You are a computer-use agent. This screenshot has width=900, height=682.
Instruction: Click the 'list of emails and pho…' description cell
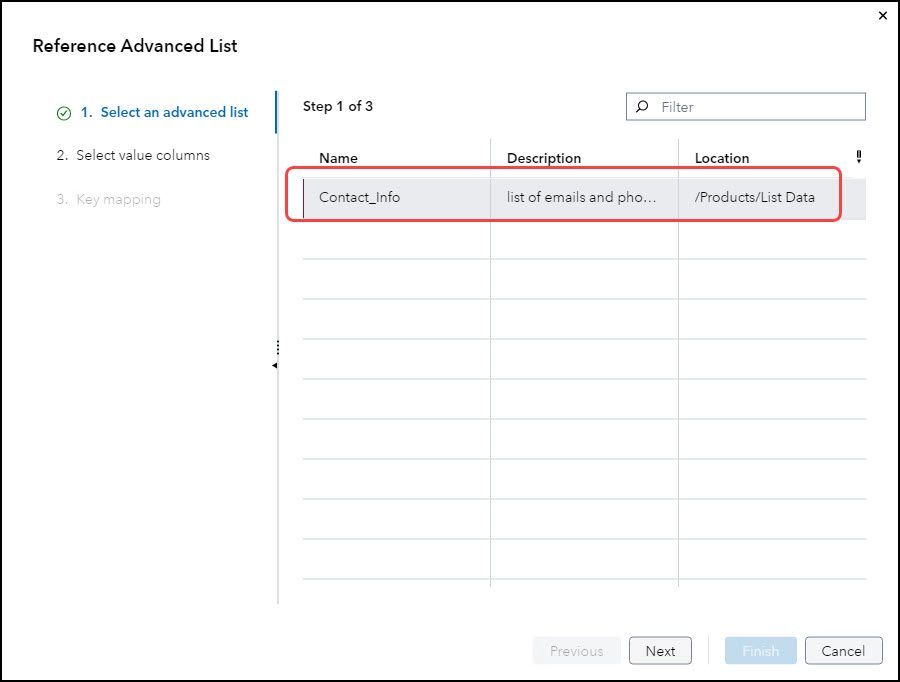[582, 197]
